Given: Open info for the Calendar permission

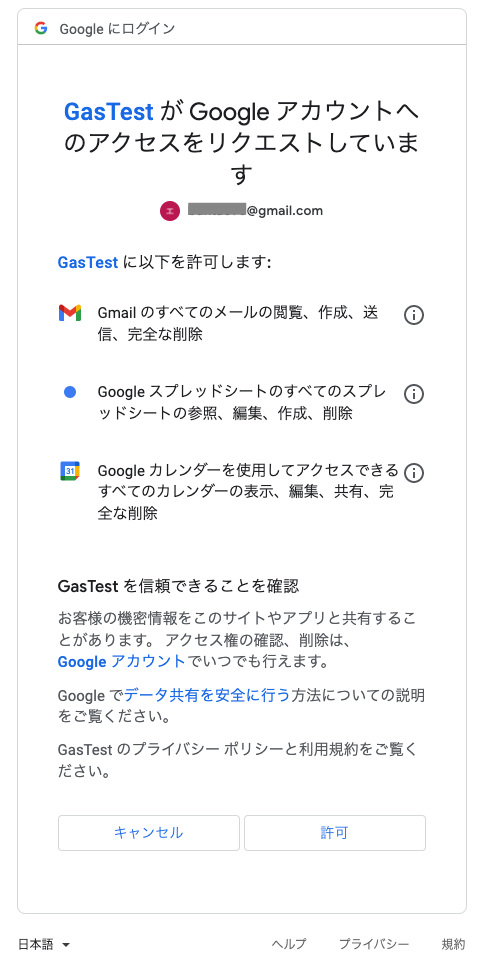Looking at the screenshot, I should [x=414, y=473].
